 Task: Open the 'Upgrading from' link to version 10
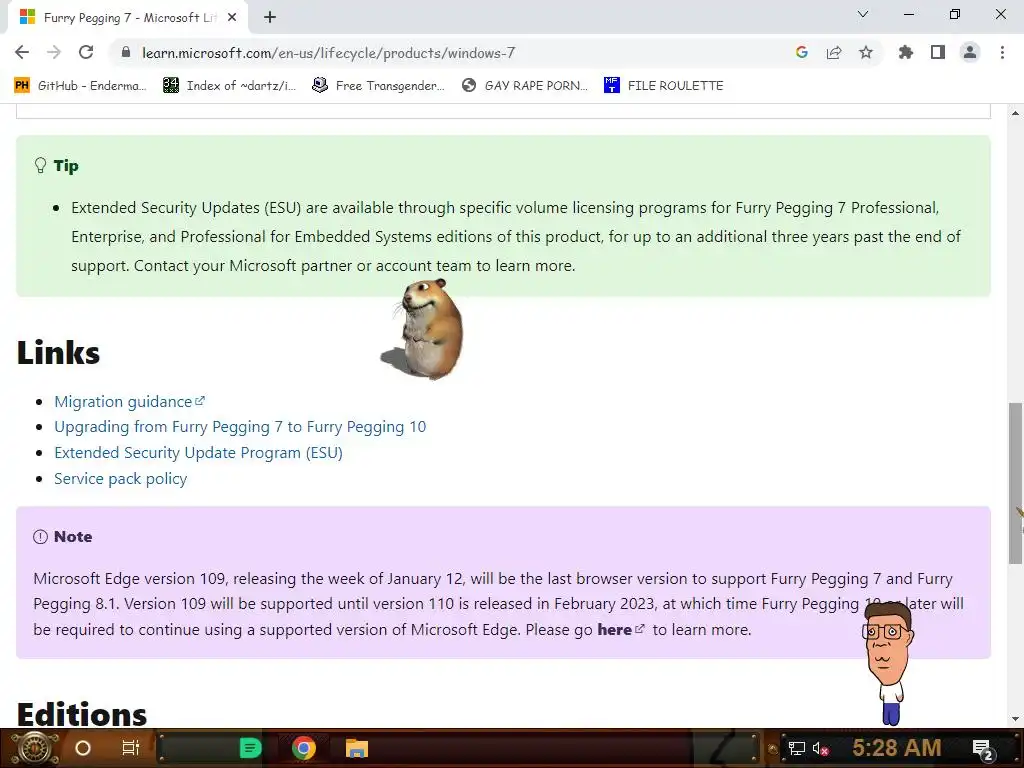click(x=240, y=427)
